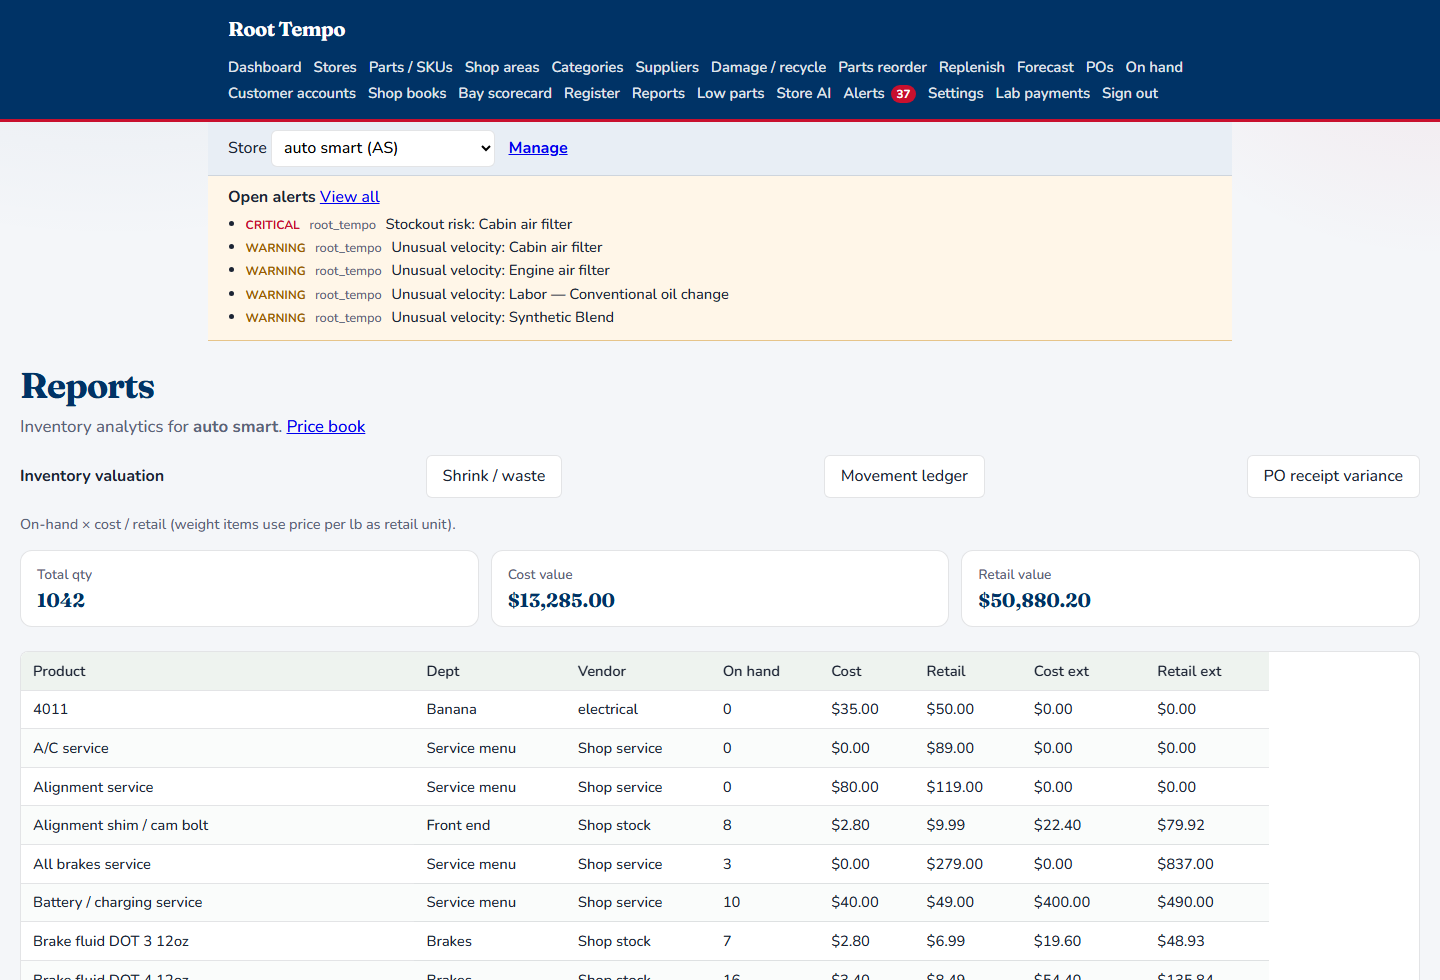Open On hand navigation item
1440x980 pixels.
point(1154,67)
